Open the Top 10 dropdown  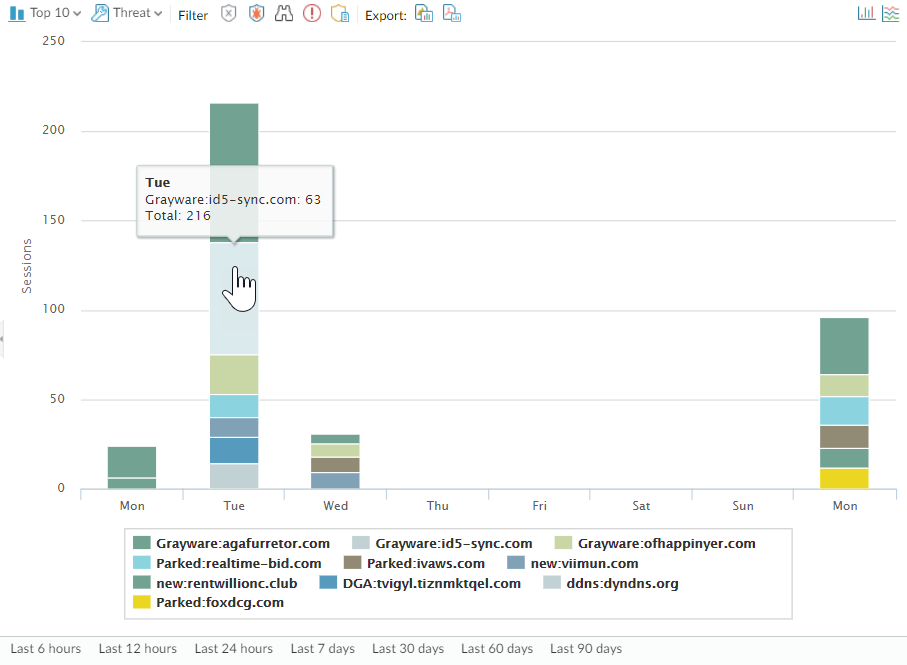tap(45, 13)
